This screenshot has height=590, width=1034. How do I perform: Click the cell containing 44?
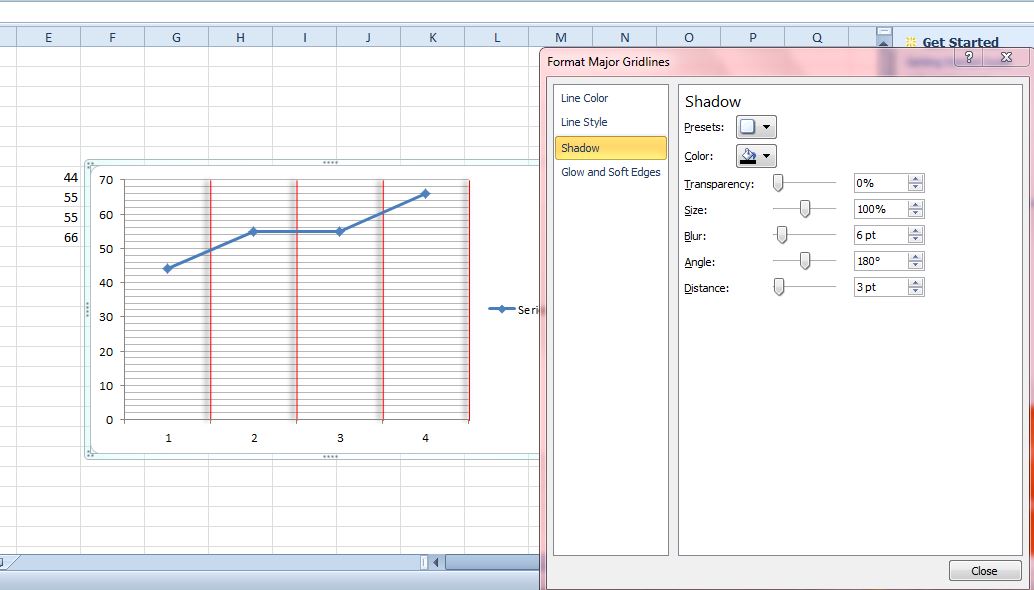[70, 179]
